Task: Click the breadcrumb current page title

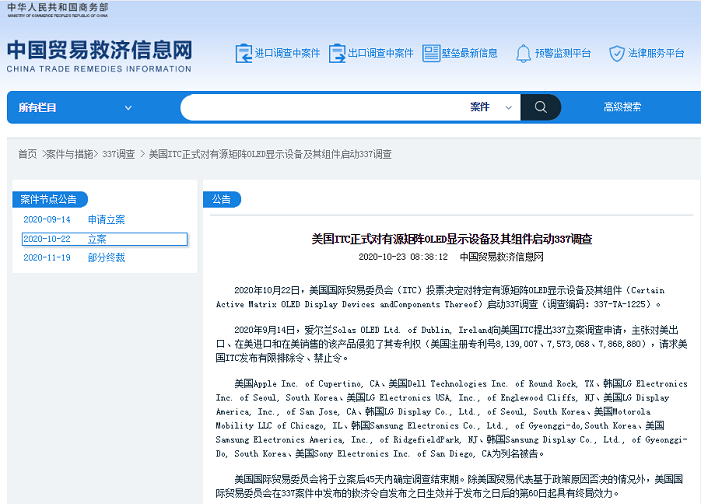Action: click(270, 154)
